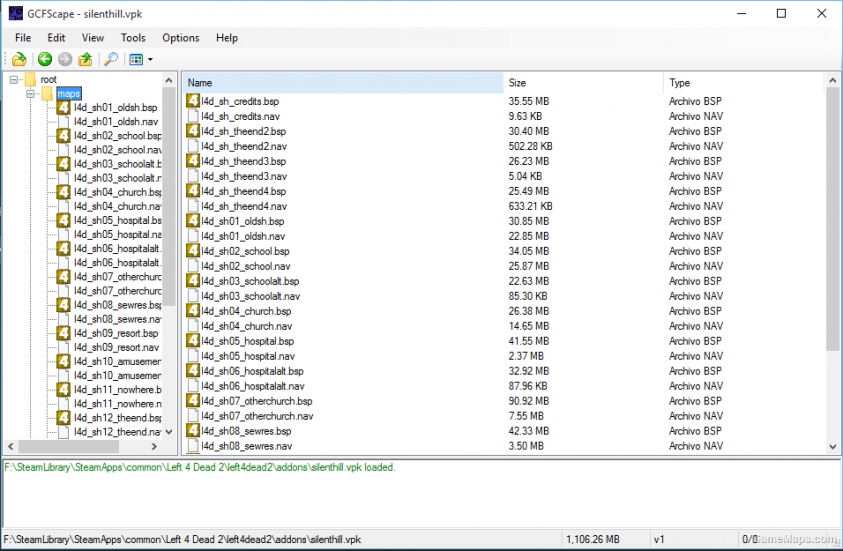The height and width of the screenshot is (551, 843).
Task: Sort by Type column header
Action: coord(743,83)
